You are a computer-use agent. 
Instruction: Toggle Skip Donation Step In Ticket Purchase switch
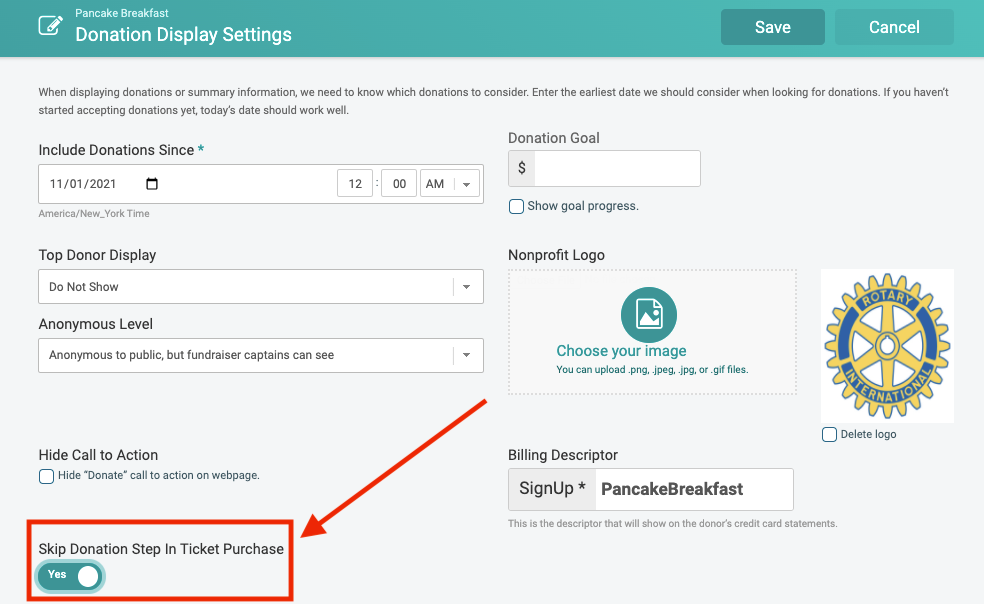coord(70,576)
